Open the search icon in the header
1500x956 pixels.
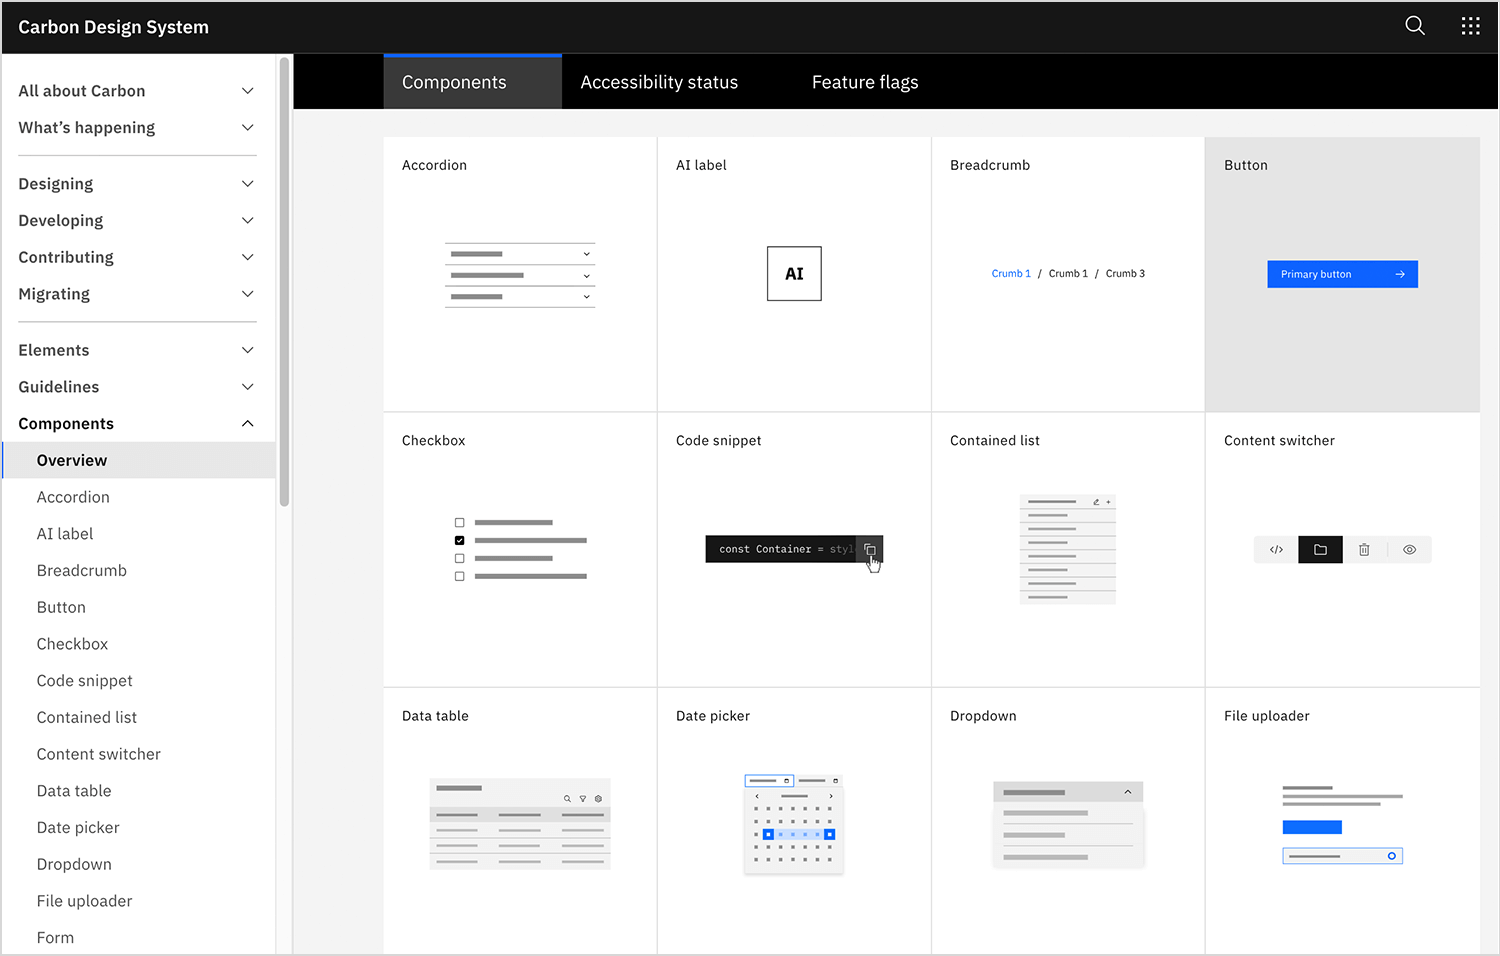pyautogui.click(x=1414, y=26)
